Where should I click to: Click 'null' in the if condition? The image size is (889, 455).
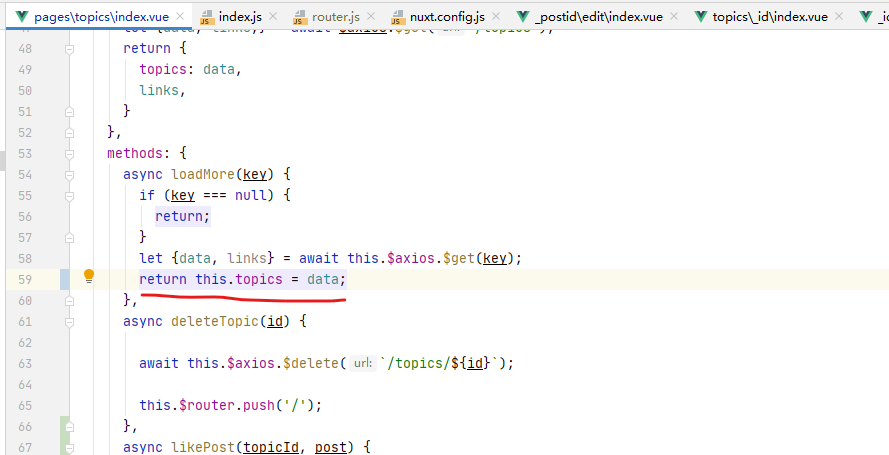251,195
